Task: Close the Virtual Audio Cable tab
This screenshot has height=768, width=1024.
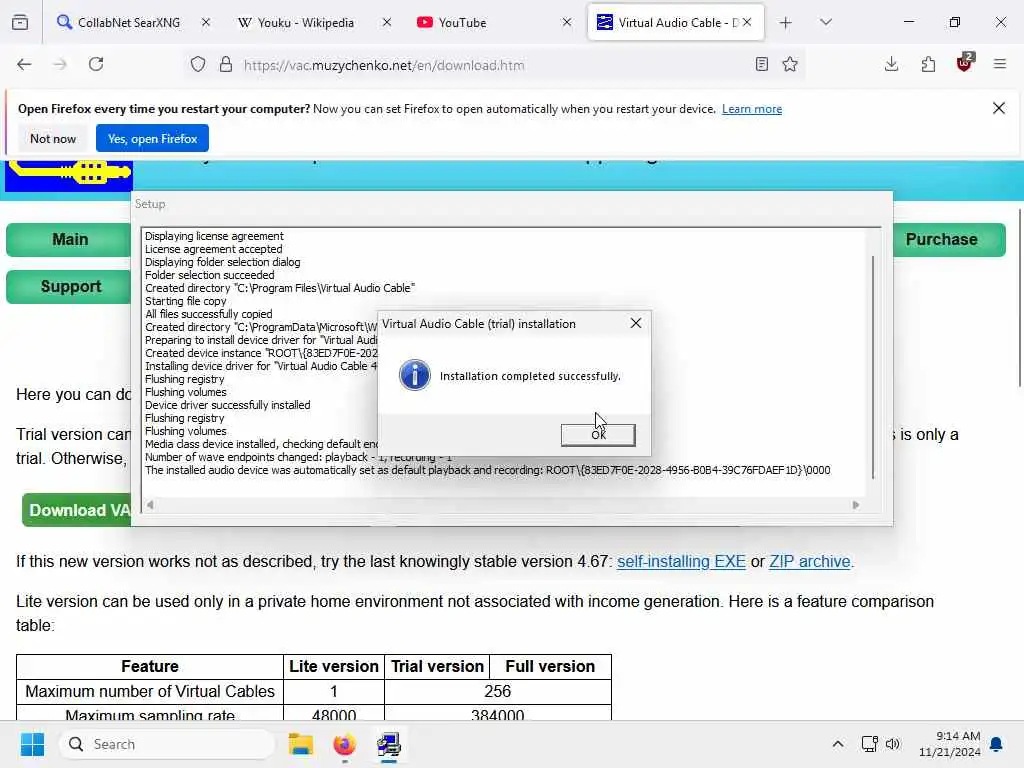Action: (x=747, y=22)
